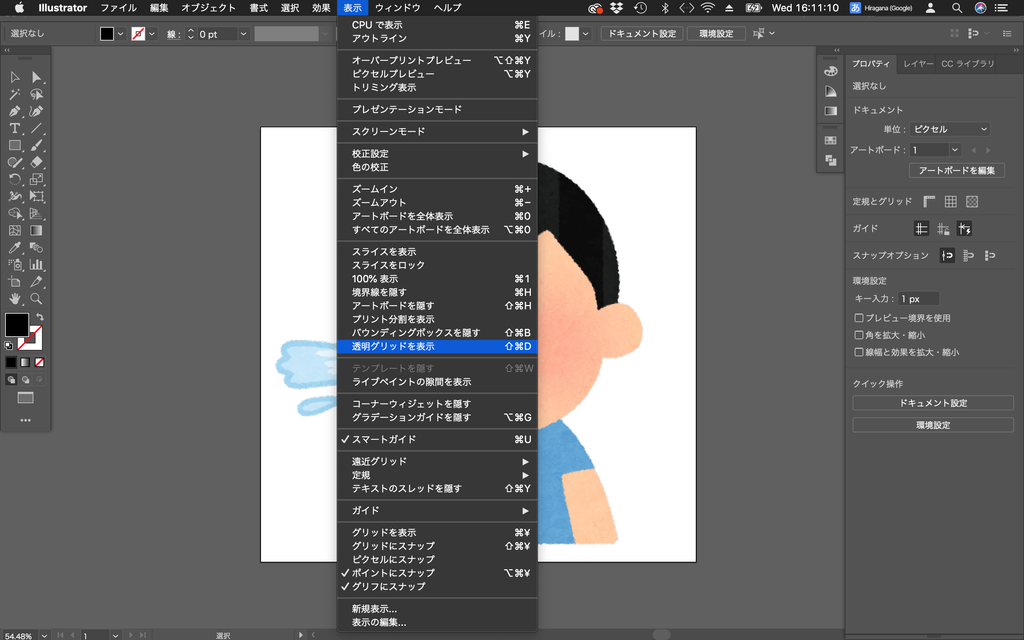
Task: Select the Column Graph tool
Action: [37, 264]
